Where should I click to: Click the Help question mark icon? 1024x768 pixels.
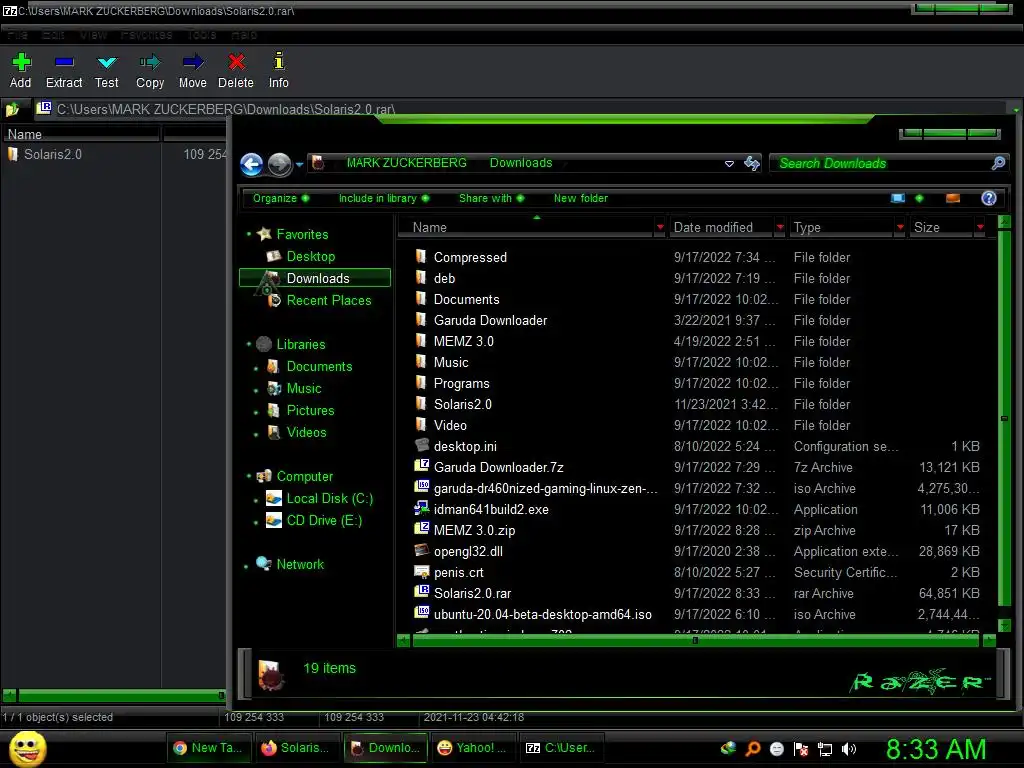[x=989, y=199]
